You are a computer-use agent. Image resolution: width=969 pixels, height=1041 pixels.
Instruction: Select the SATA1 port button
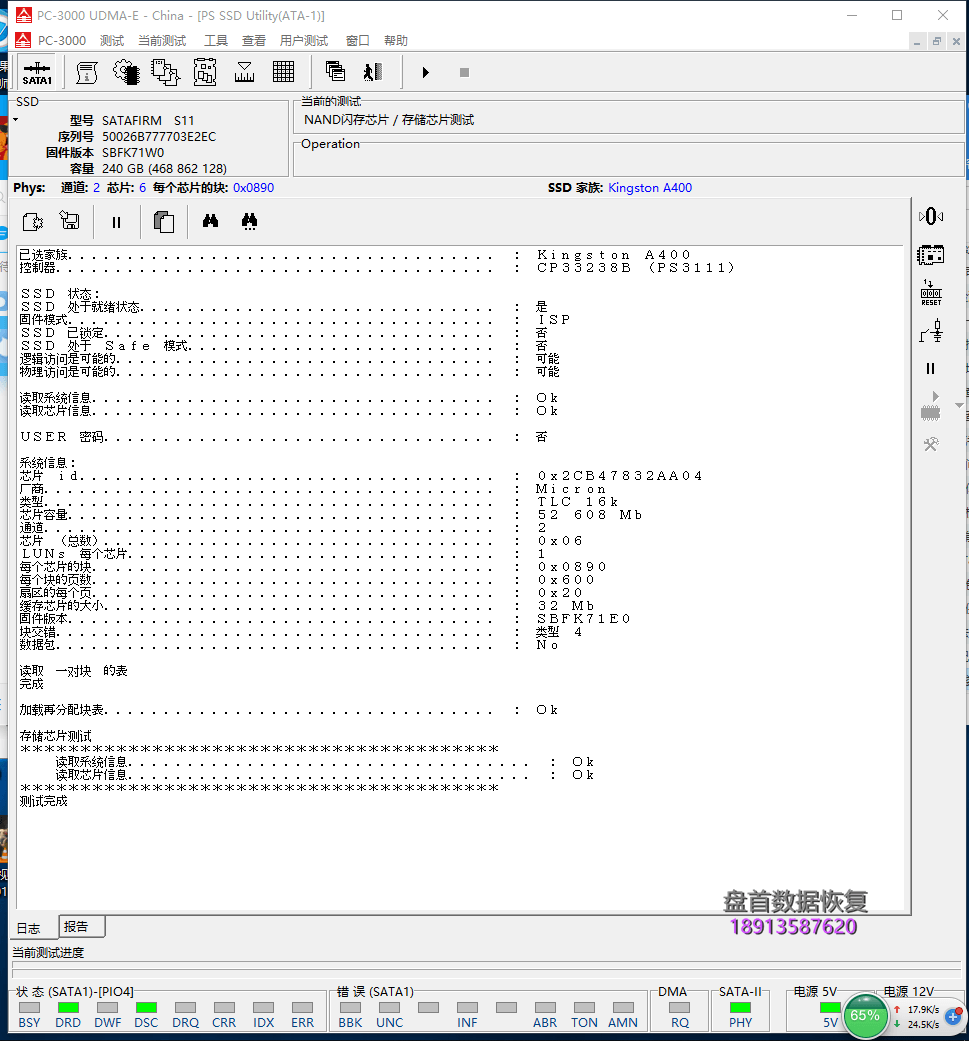[x=37, y=72]
